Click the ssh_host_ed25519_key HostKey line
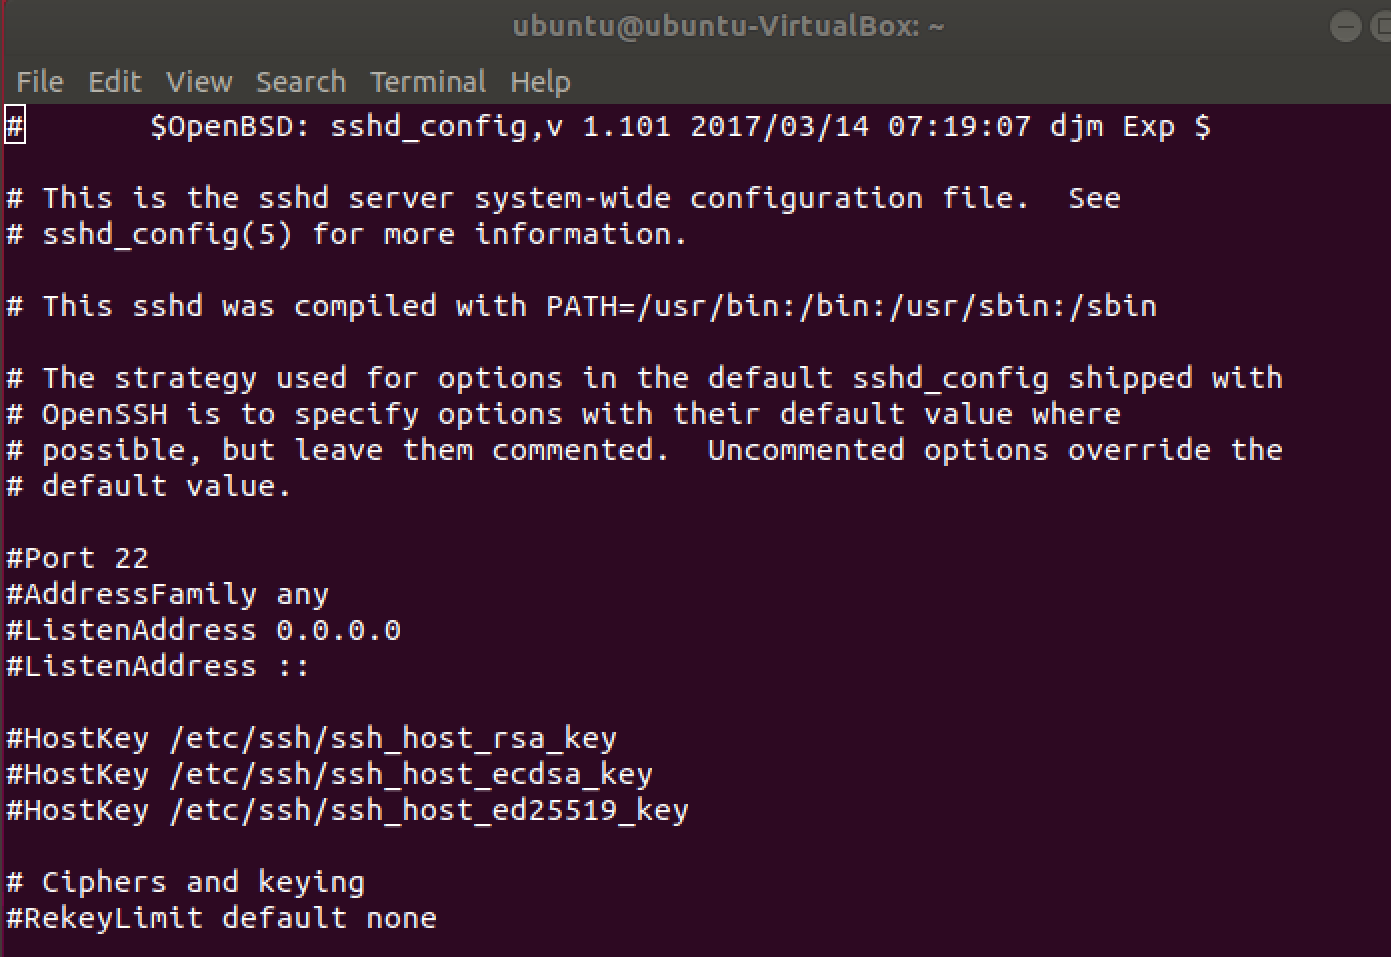The height and width of the screenshot is (957, 1391). coord(348,811)
